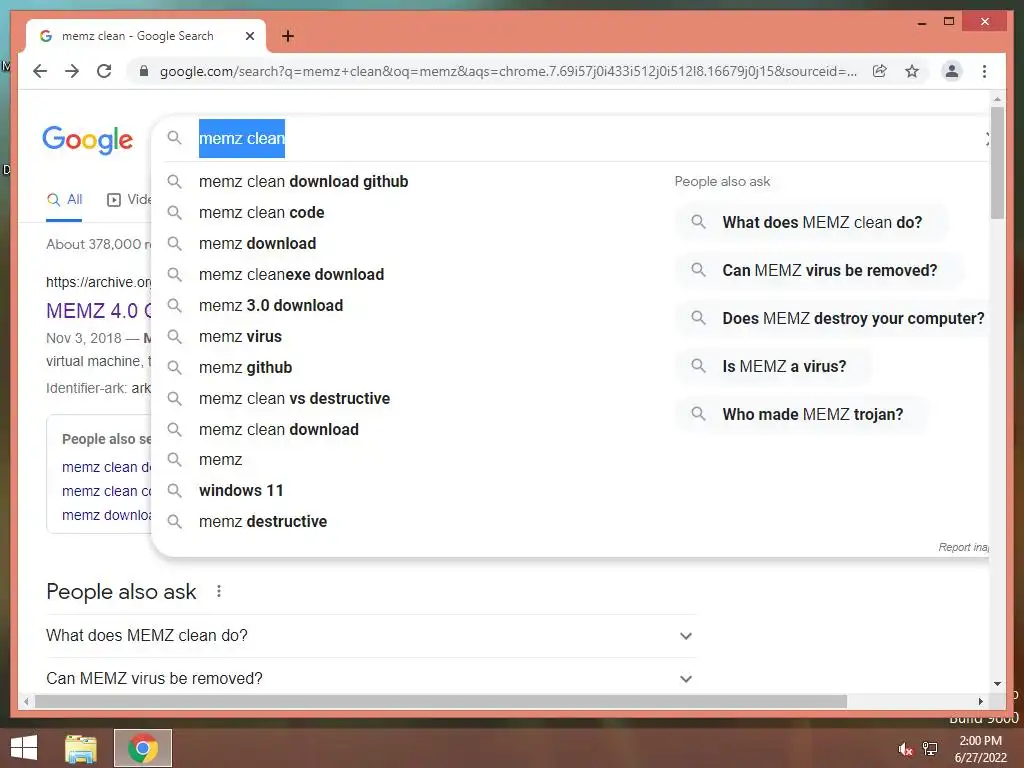The height and width of the screenshot is (768, 1024).
Task: Switch to the Videos search tab
Action: [x=129, y=199]
